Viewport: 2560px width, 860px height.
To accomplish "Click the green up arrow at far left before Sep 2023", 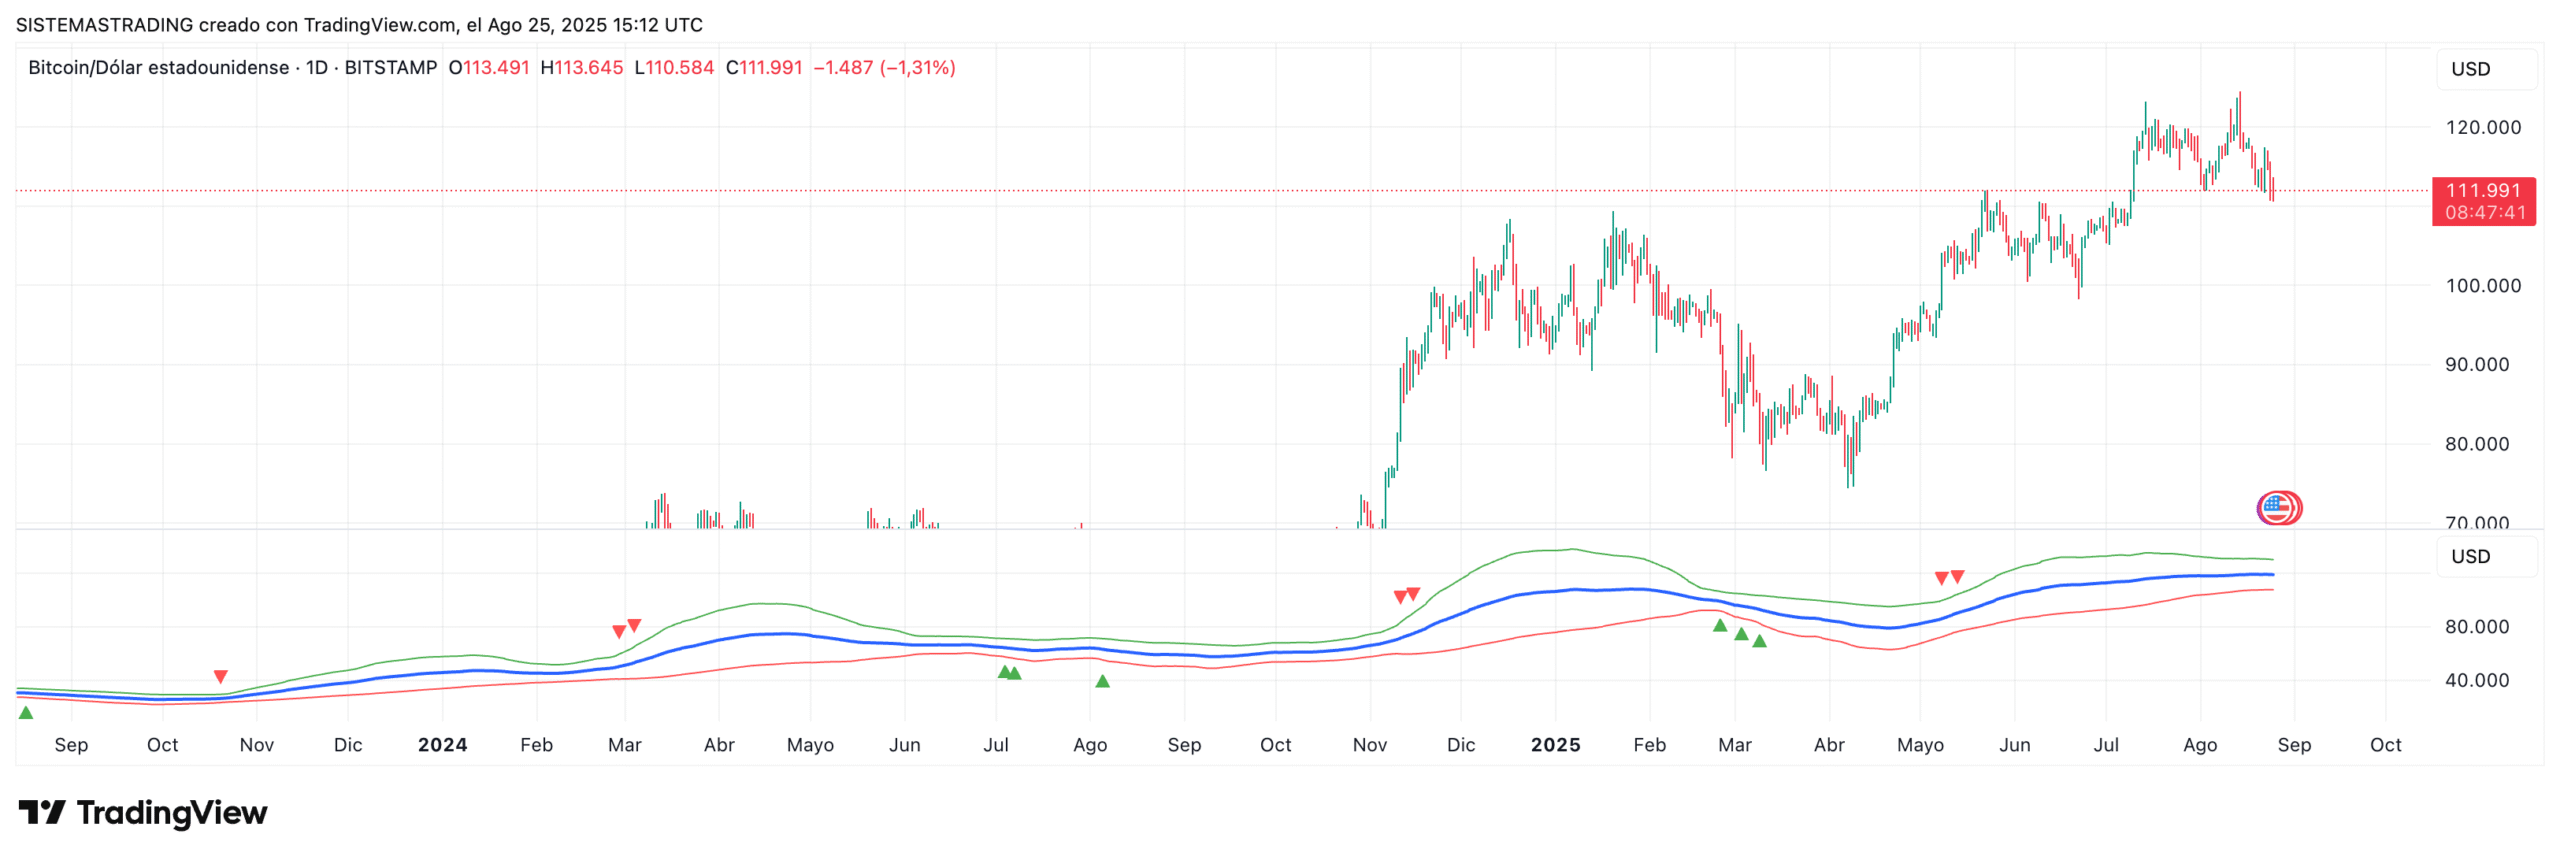I will click(26, 713).
